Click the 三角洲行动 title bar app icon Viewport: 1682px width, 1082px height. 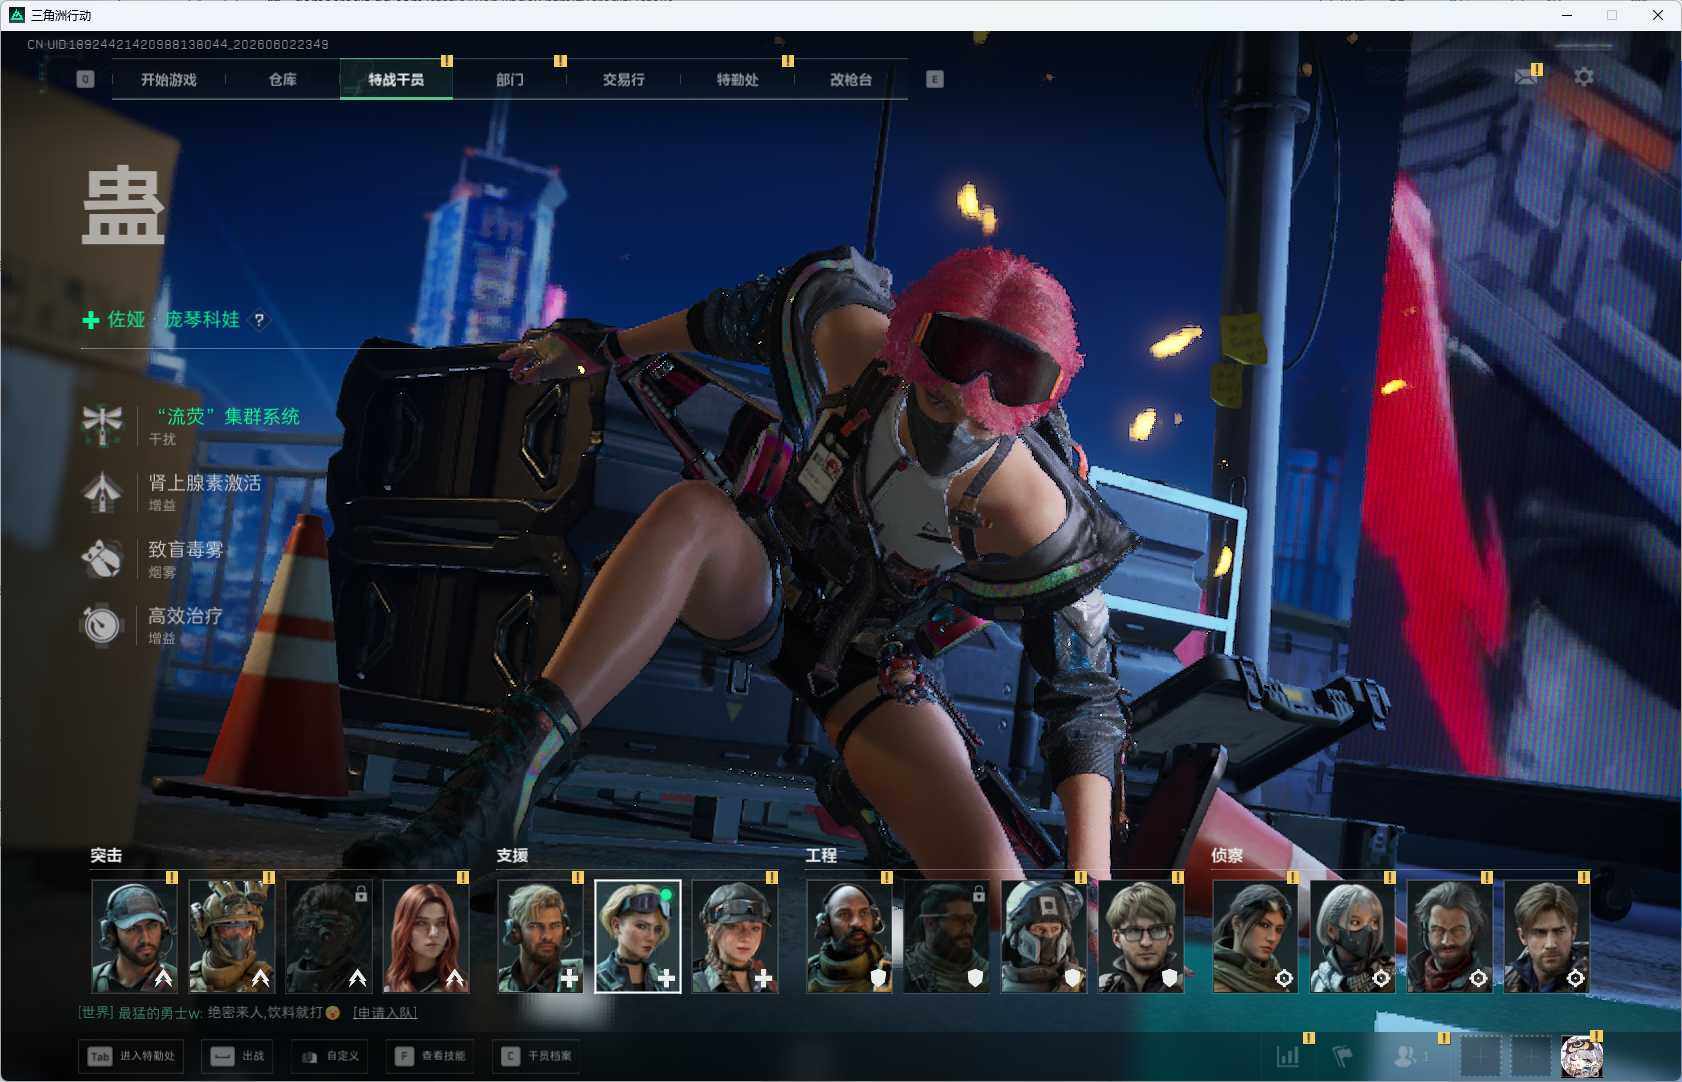coord(16,15)
